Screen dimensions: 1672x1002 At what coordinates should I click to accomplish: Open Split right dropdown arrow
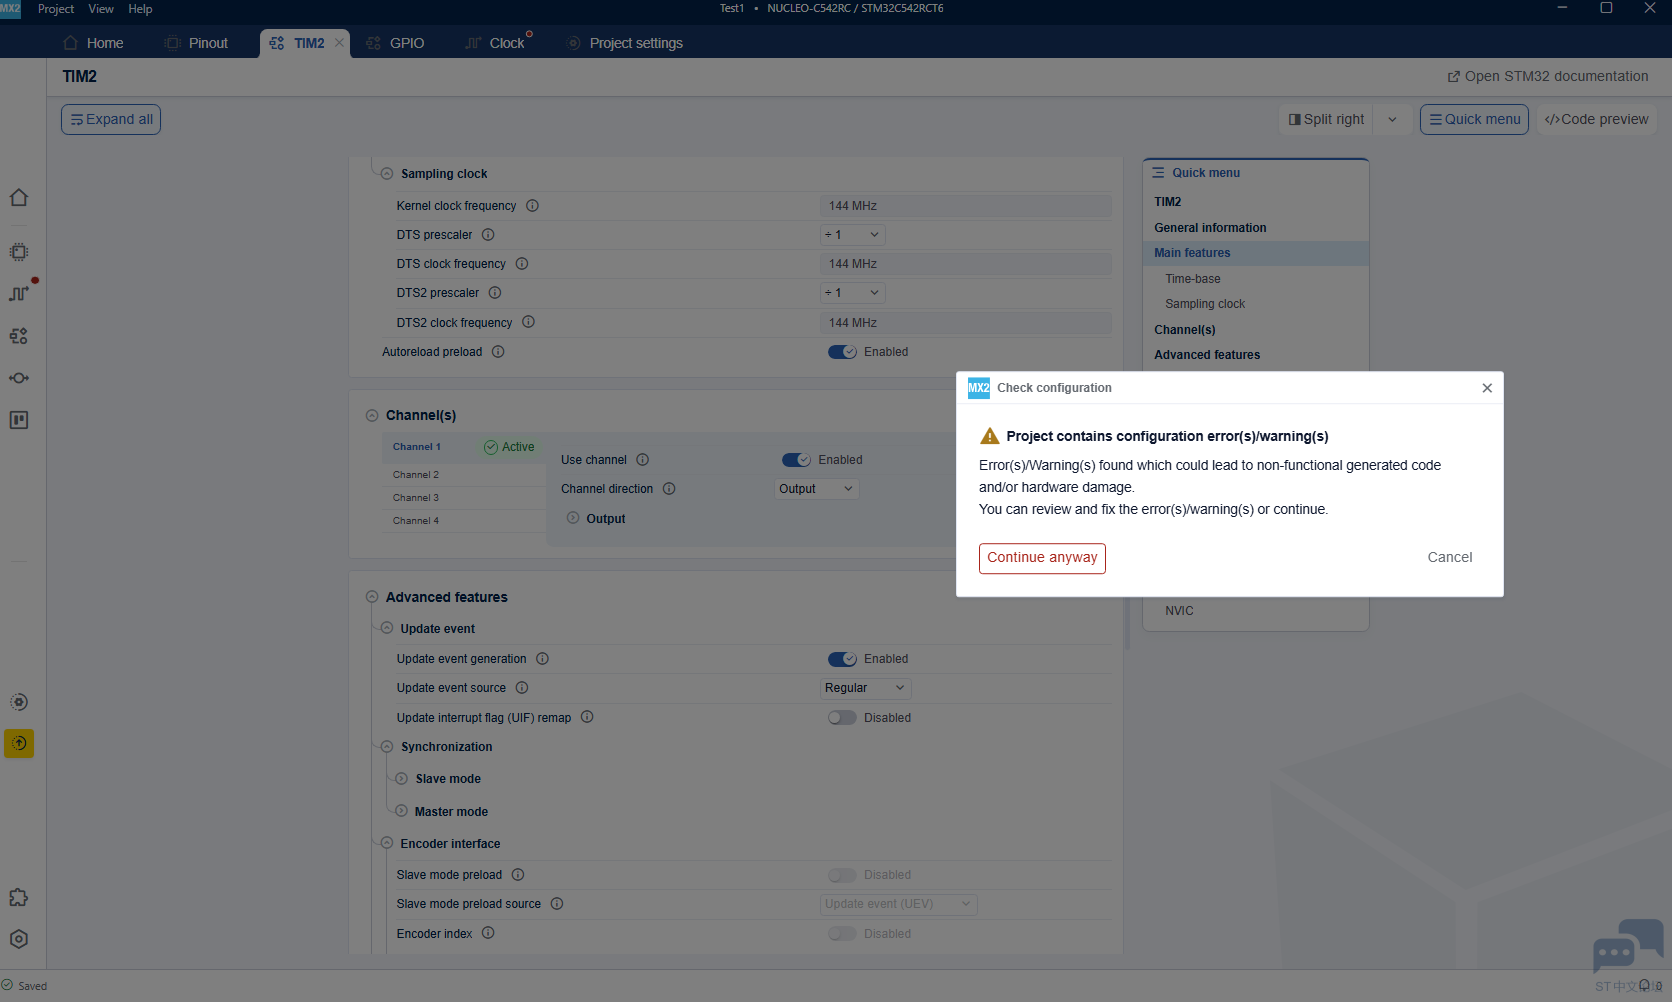point(1392,119)
